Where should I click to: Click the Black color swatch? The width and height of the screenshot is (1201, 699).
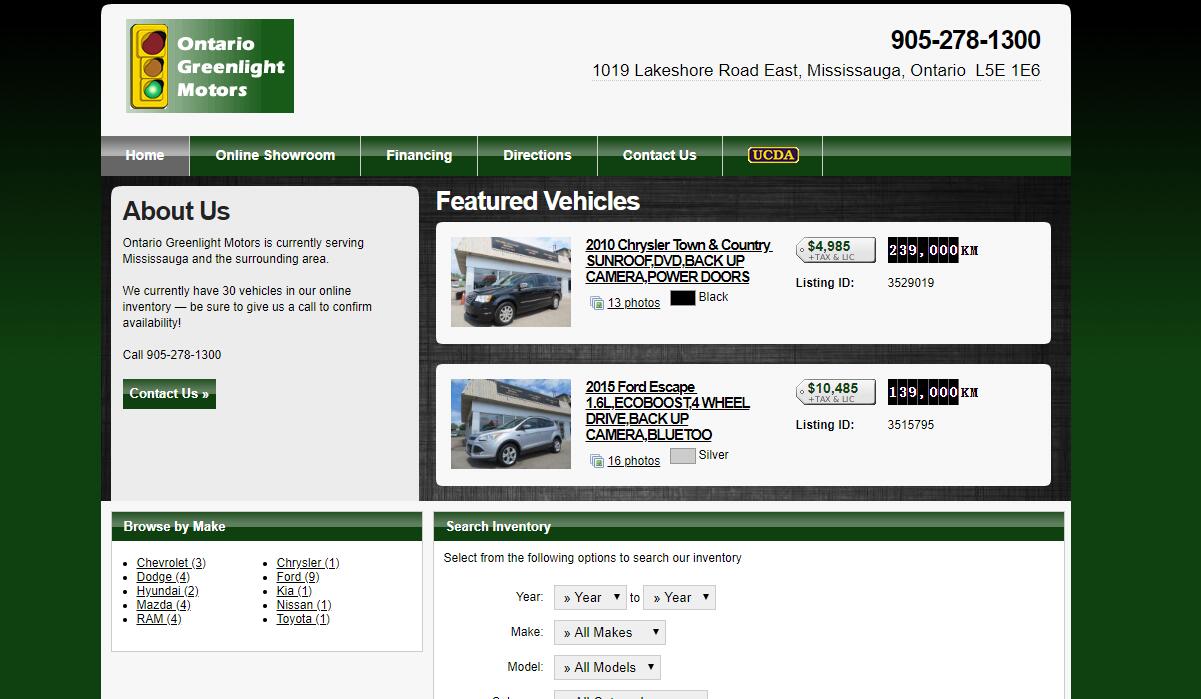pyautogui.click(x=683, y=298)
